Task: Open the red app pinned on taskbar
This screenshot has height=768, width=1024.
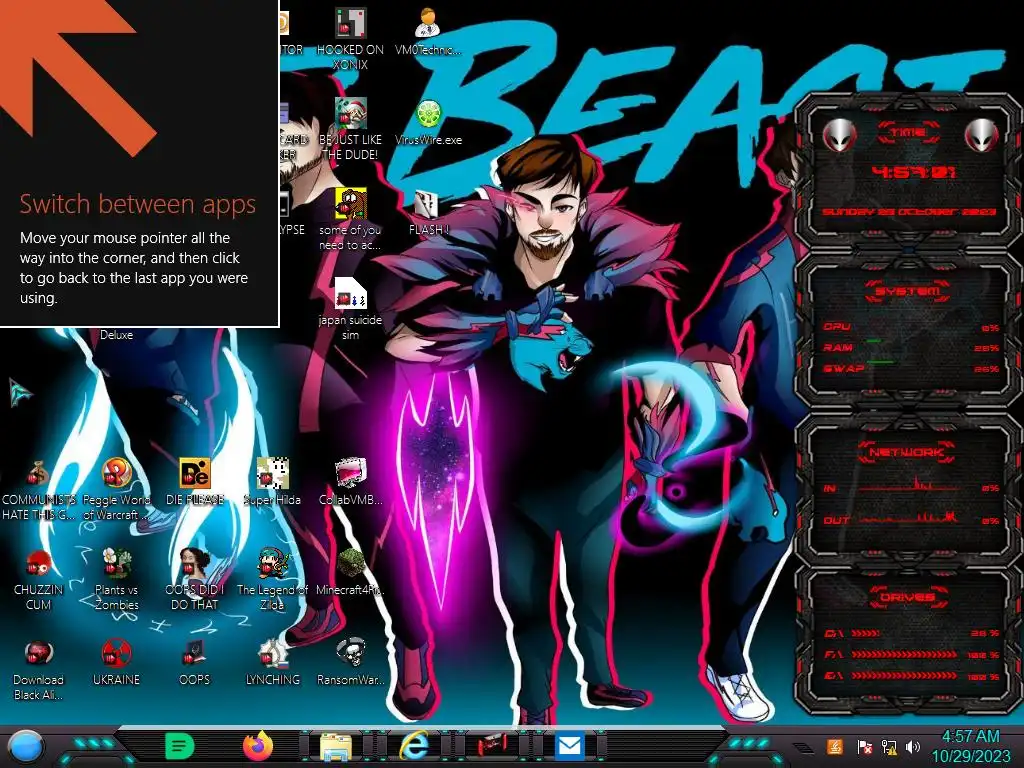Action: (492, 746)
